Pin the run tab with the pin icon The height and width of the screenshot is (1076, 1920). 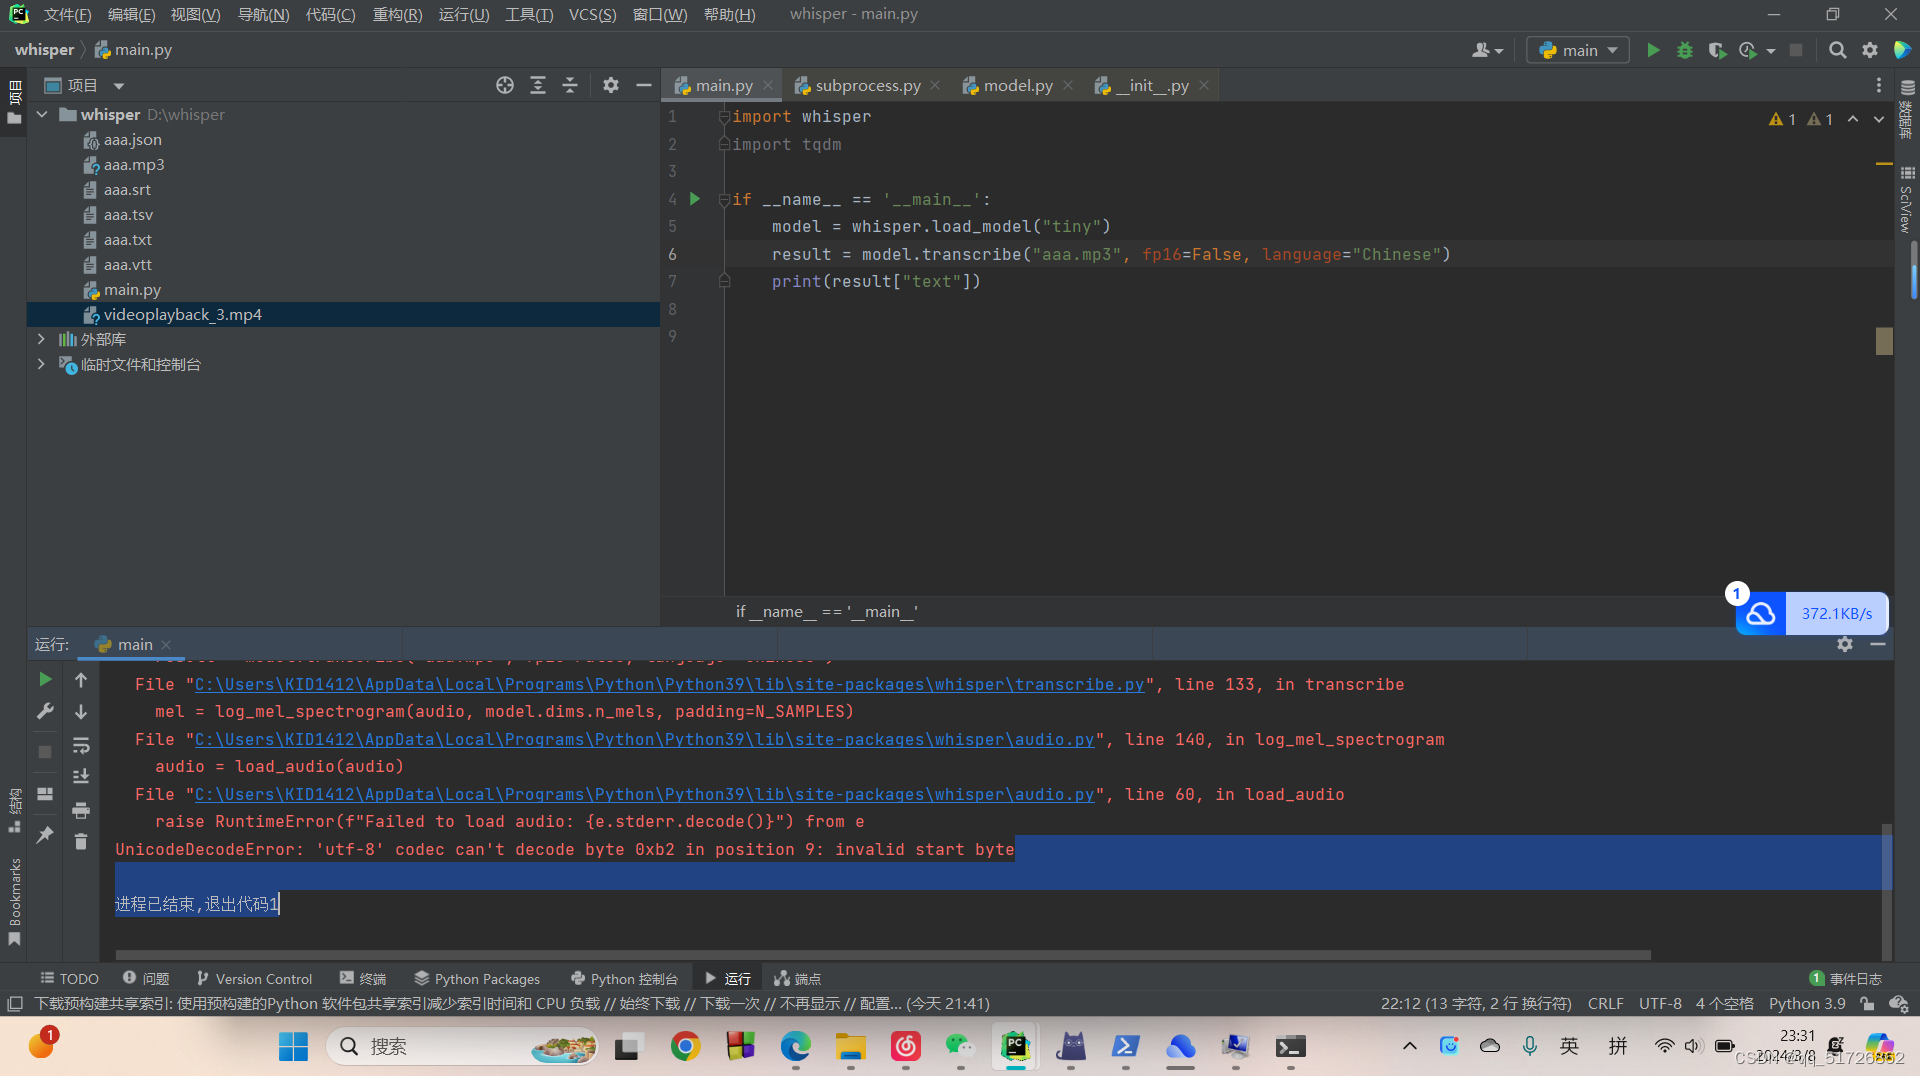(44, 834)
